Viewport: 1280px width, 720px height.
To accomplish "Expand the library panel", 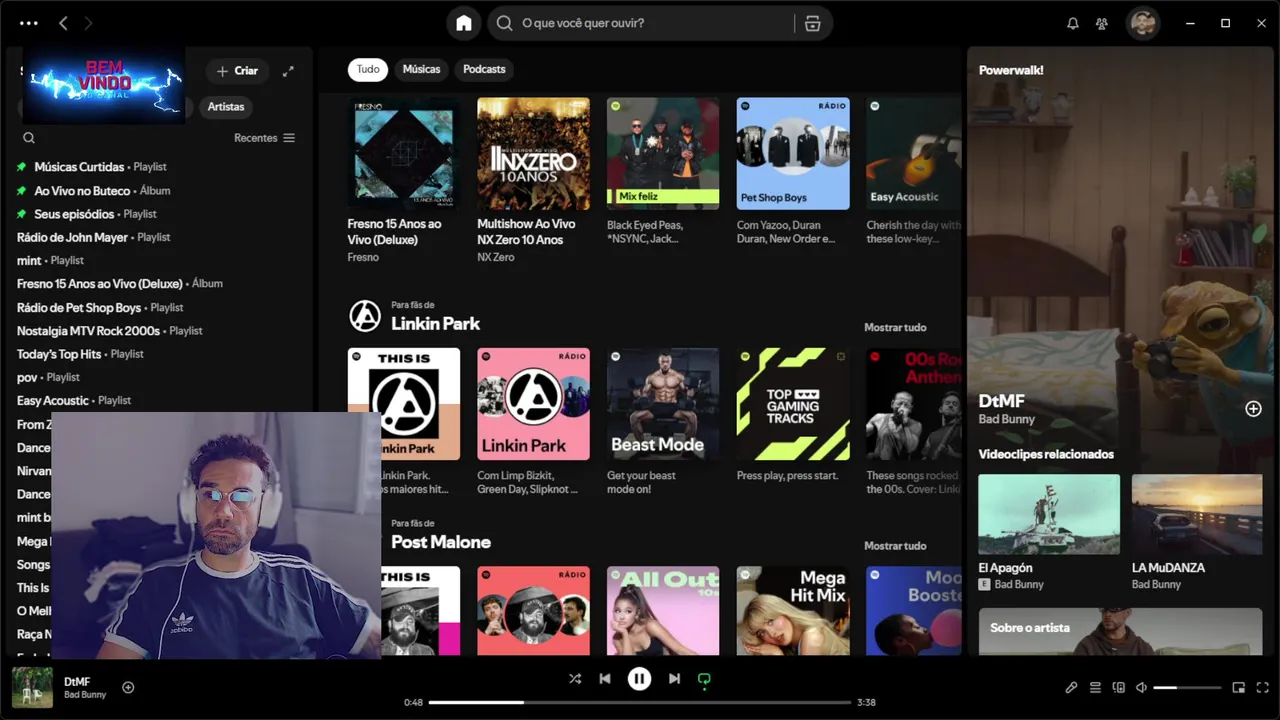I will 288,71.
